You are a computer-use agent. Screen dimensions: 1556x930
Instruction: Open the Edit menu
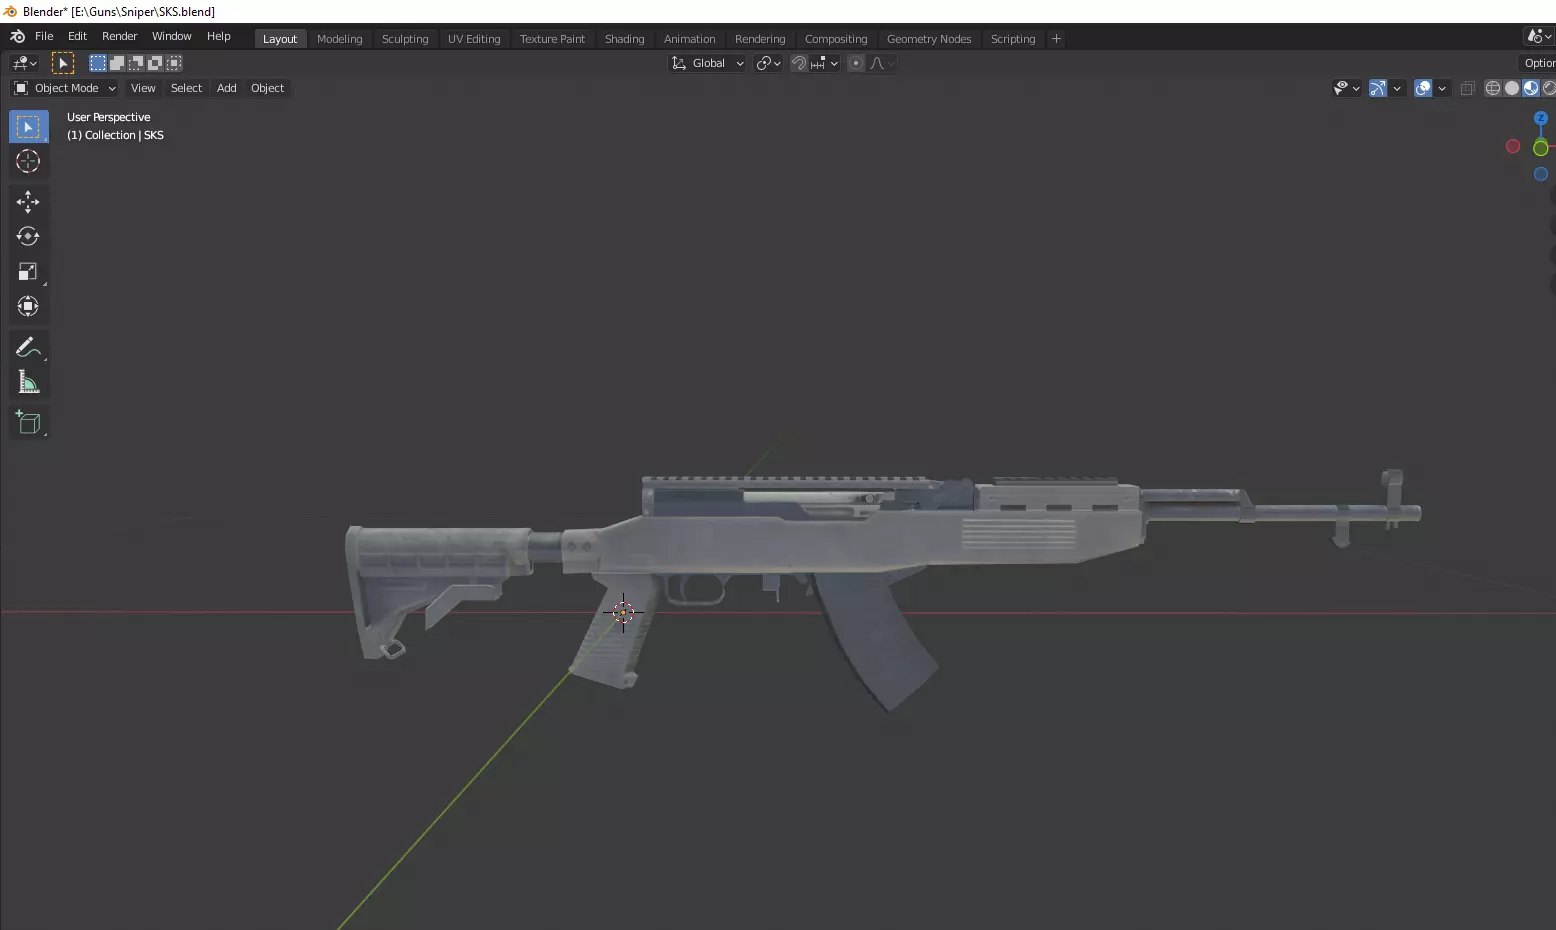[x=77, y=36]
